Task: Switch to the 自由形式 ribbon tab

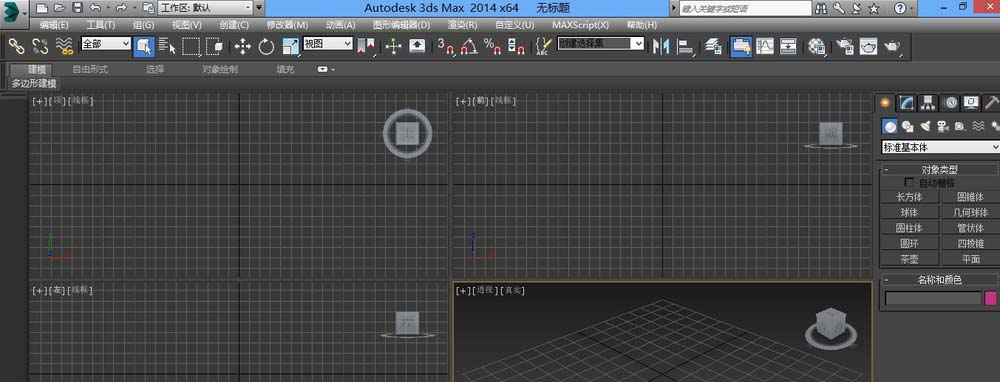Action: click(x=90, y=69)
